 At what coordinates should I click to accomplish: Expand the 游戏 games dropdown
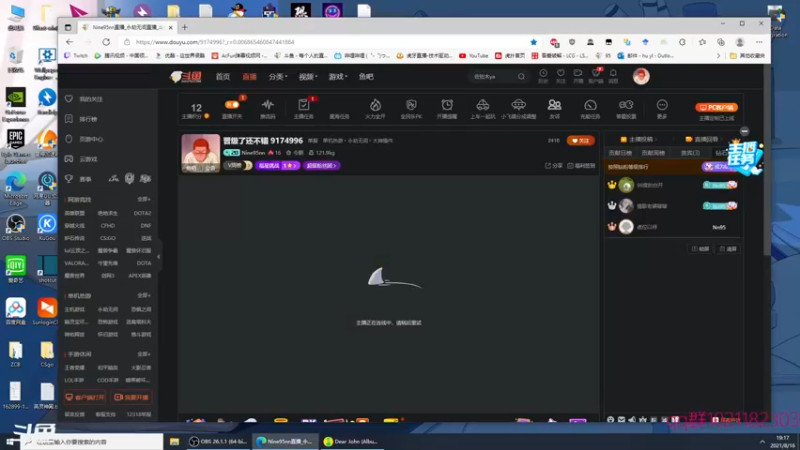(x=338, y=77)
